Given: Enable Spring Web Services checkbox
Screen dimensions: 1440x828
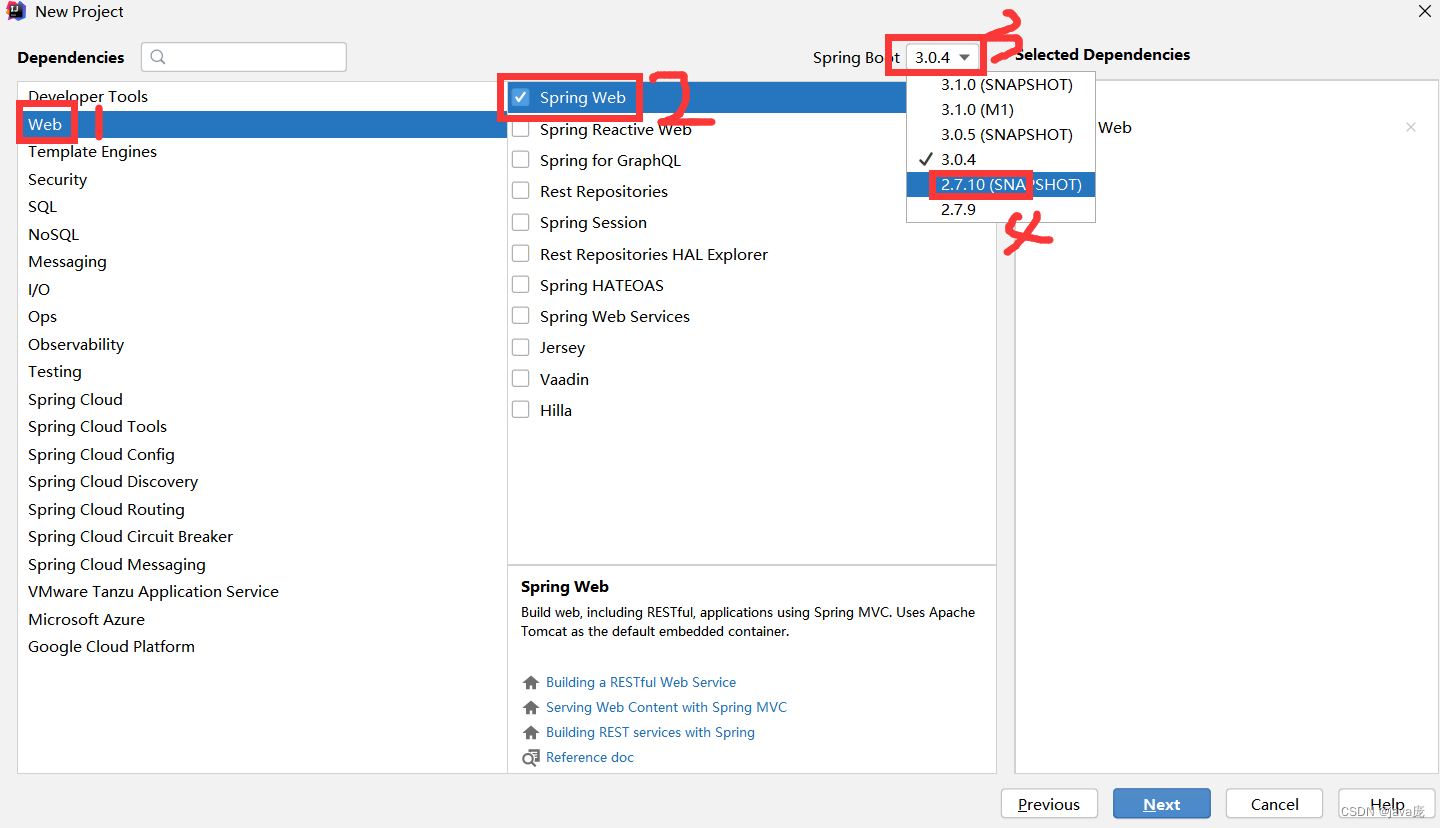Looking at the screenshot, I should 520,316.
